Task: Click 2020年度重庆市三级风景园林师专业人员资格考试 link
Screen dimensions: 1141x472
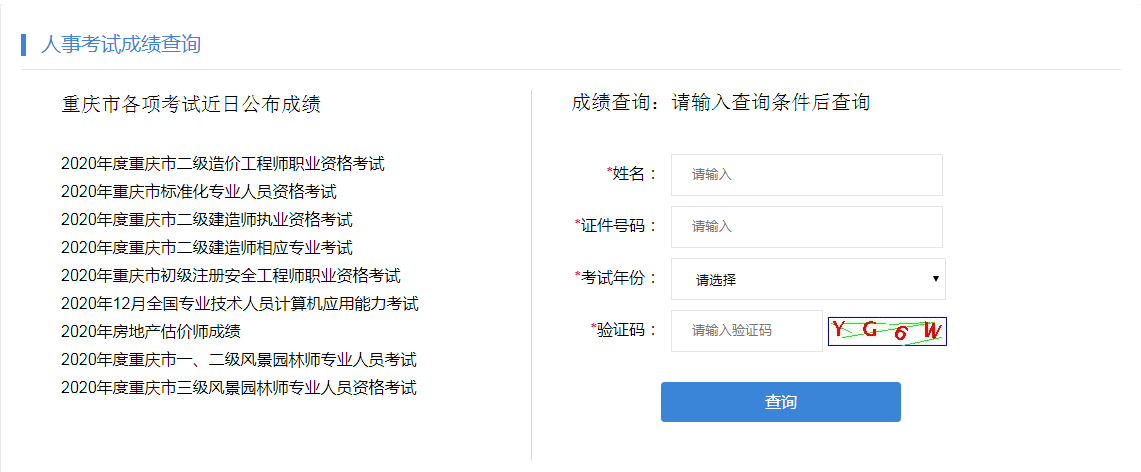Action: [238, 388]
